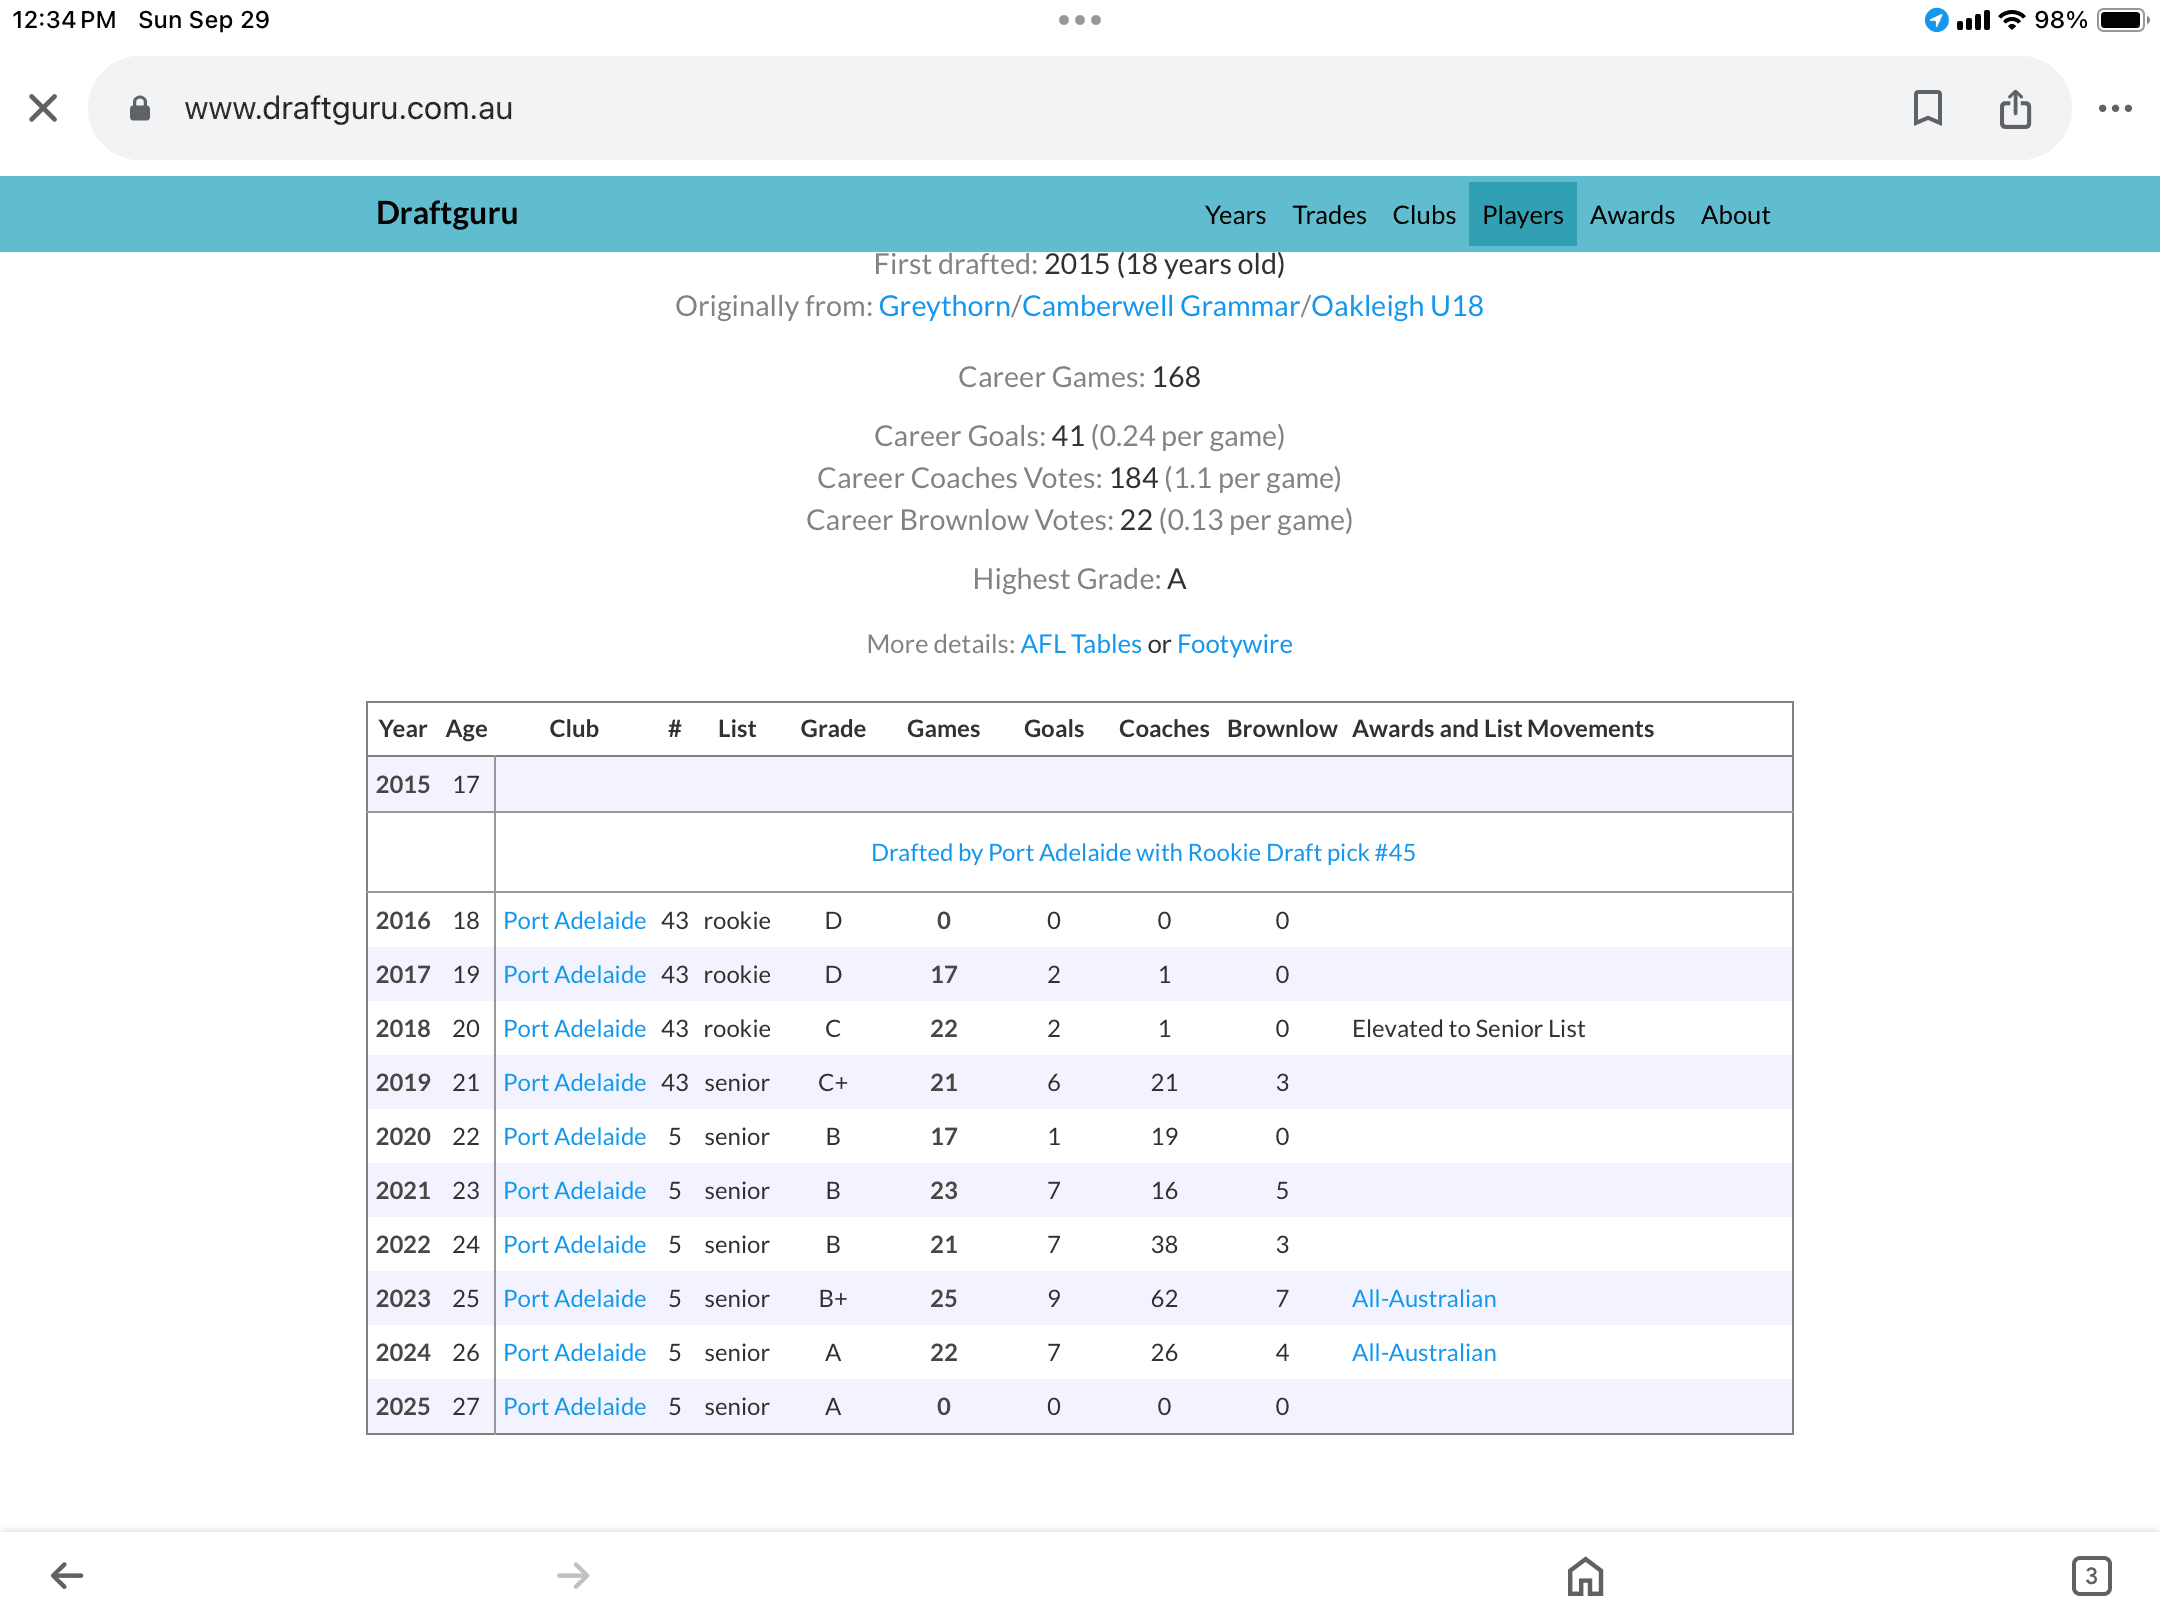
Task: Follow the Greythorn origin link
Action: click(x=944, y=306)
